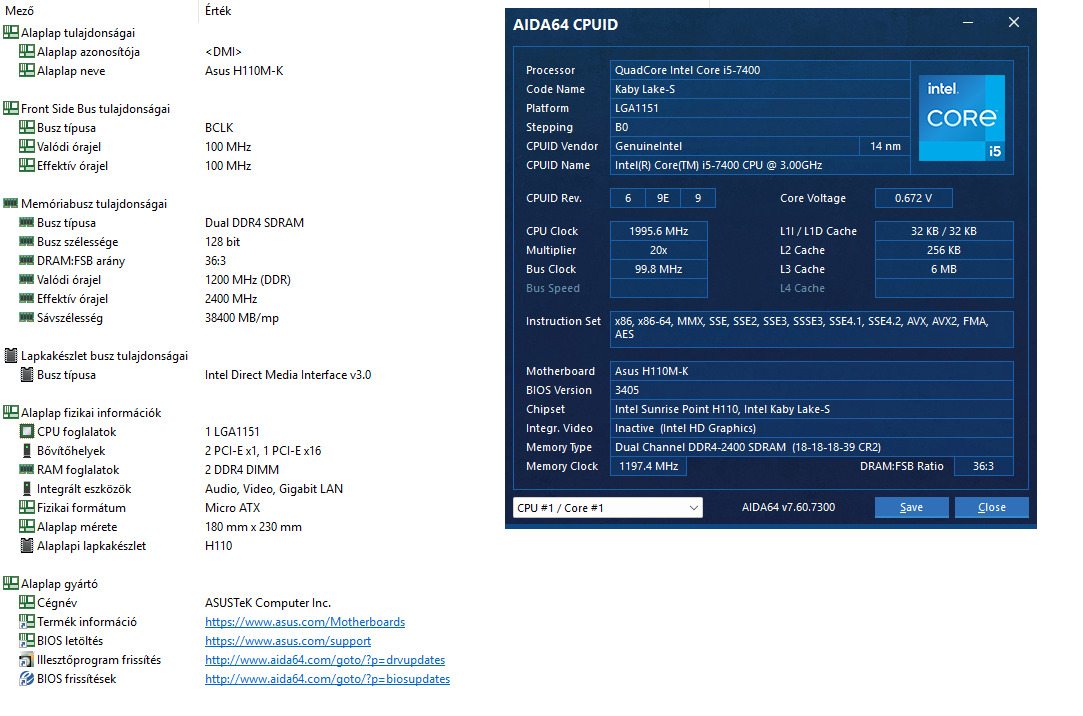Open the aida64 drvupdates link
This screenshot has width=1083, height=716.
tap(325, 659)
